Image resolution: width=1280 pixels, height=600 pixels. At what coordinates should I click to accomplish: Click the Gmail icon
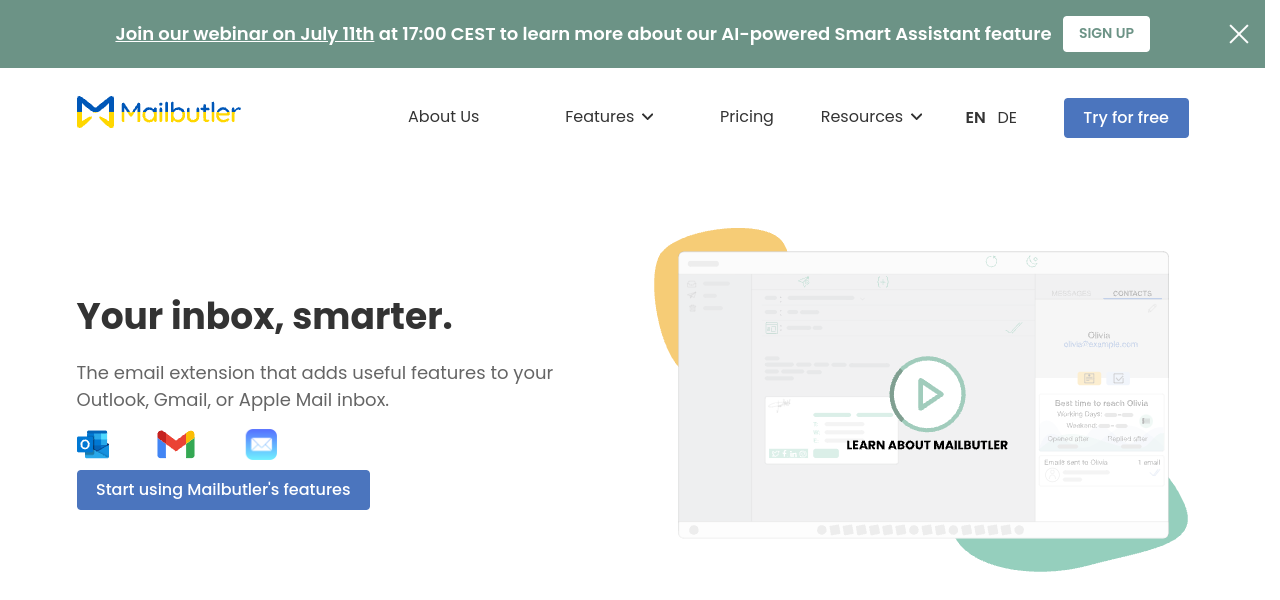coord(176,444)
